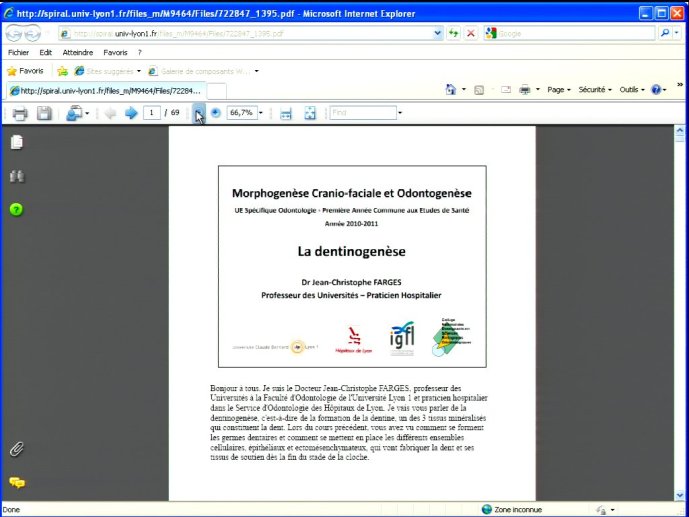Open the collaborate/share PDF icon

click(75, 113)
